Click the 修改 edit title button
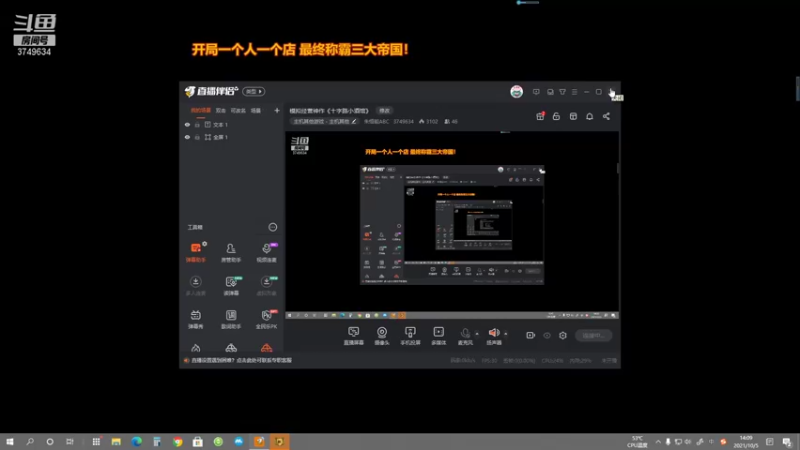800x450 pixels. coord(384,111)
